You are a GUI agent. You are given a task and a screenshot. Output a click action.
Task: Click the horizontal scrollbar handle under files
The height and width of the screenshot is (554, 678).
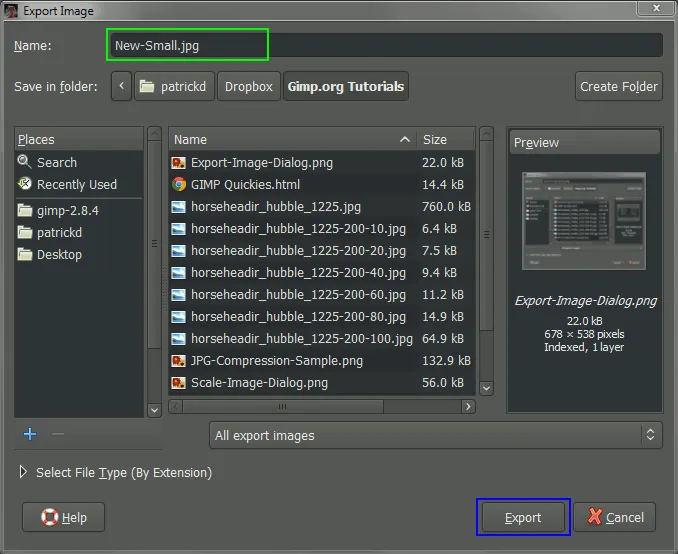click(x=283, y=407)
